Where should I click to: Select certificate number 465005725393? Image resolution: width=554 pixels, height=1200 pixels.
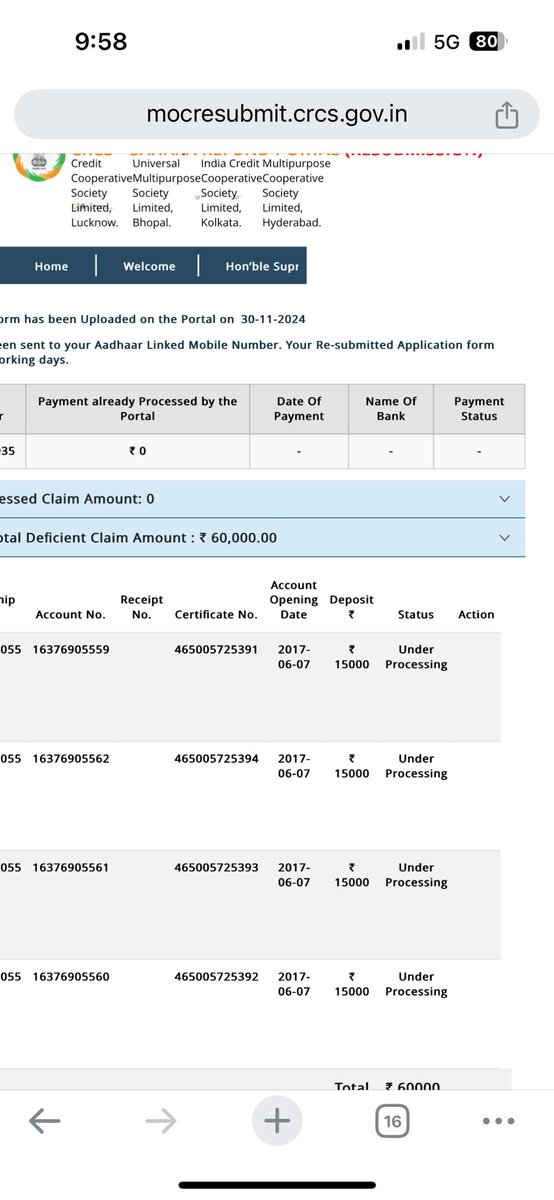pos(216,867)
